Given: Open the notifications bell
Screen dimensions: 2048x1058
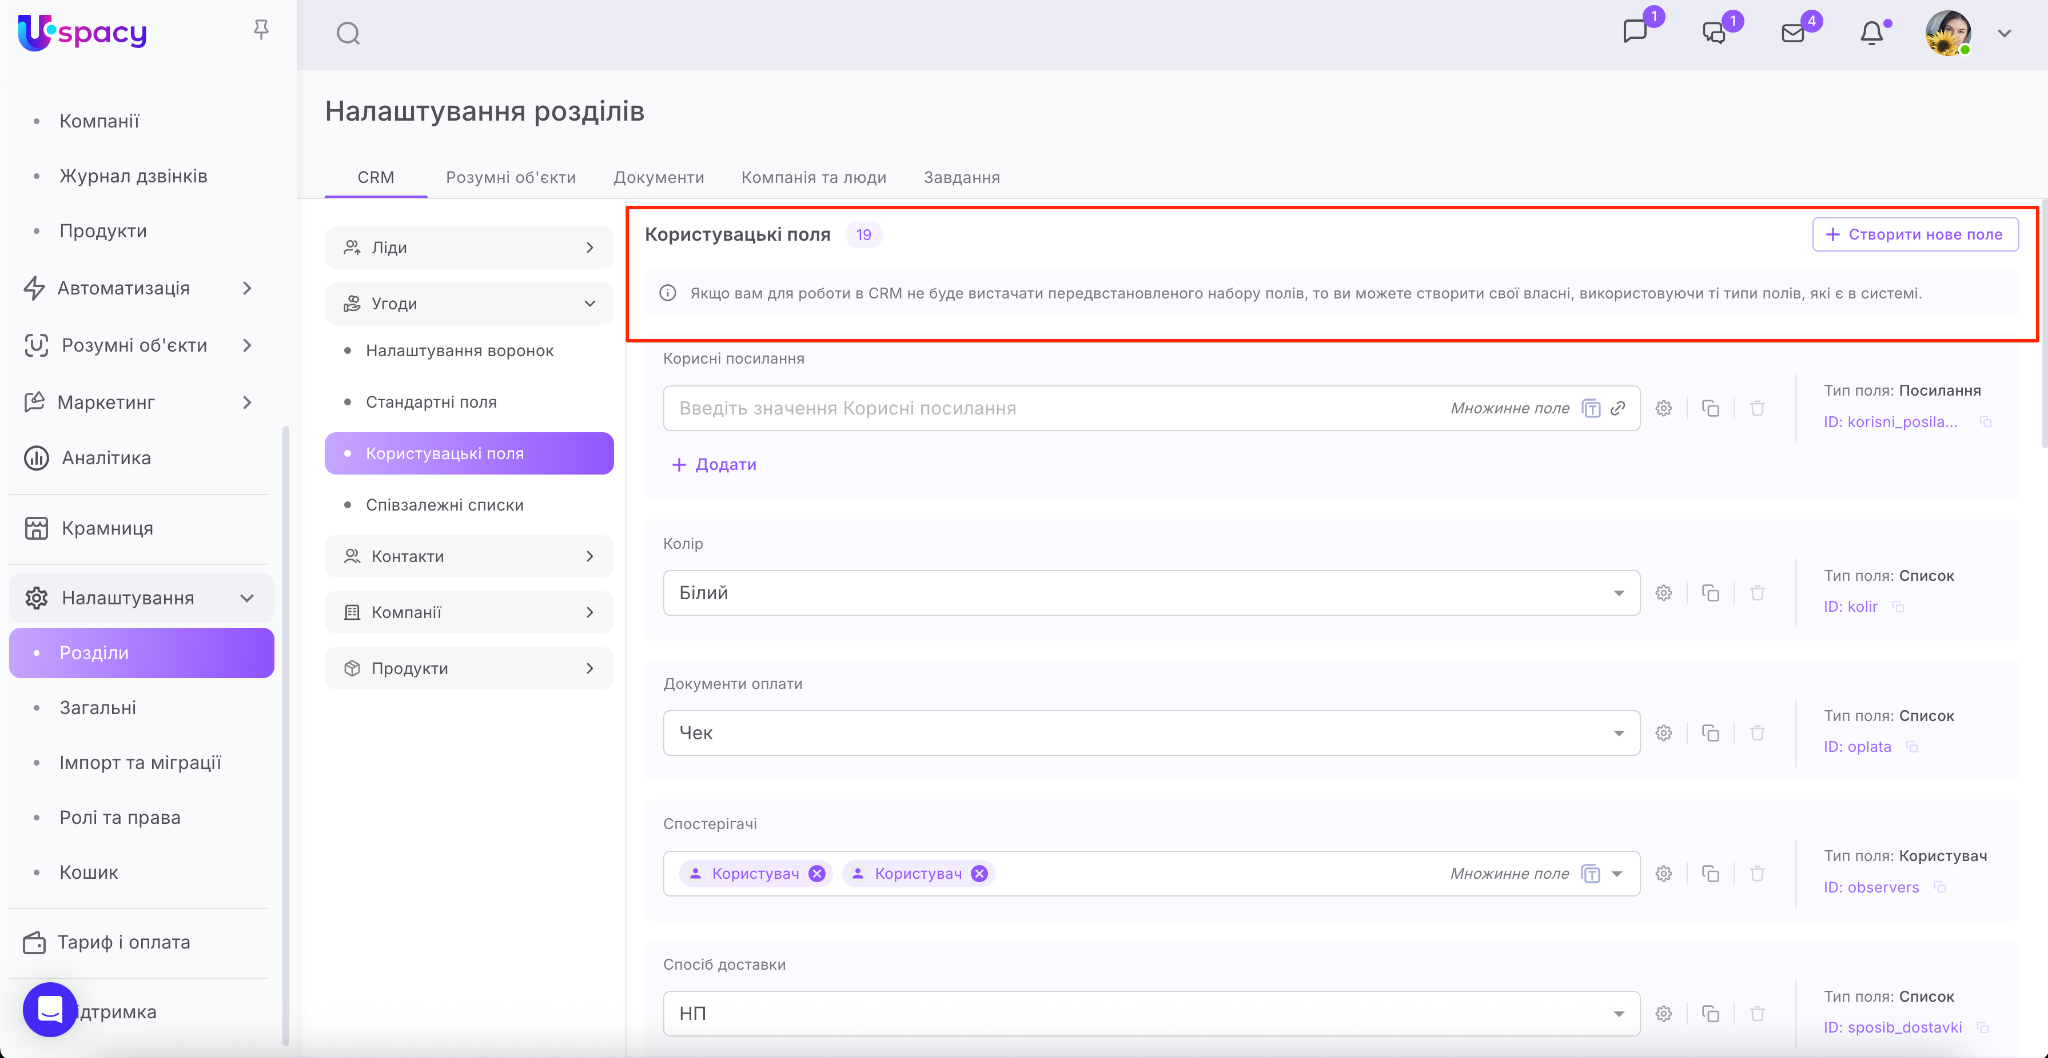Looking at the screenshot, I should point(1871,34).
